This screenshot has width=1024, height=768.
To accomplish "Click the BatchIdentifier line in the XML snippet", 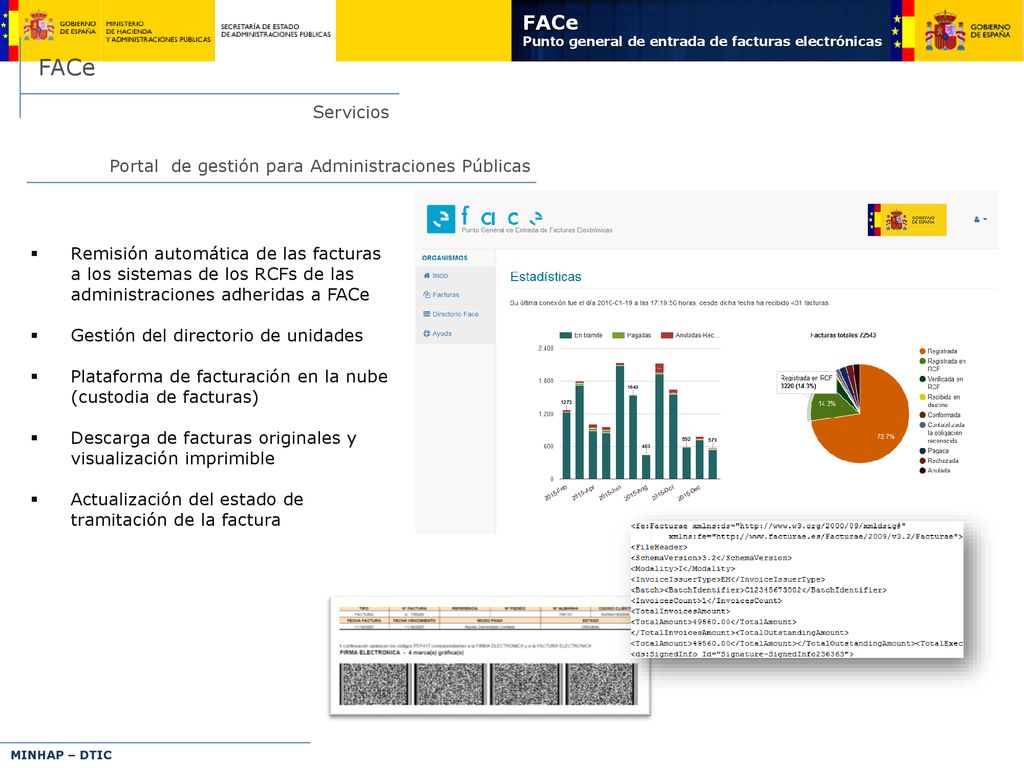I will (759, 590).
